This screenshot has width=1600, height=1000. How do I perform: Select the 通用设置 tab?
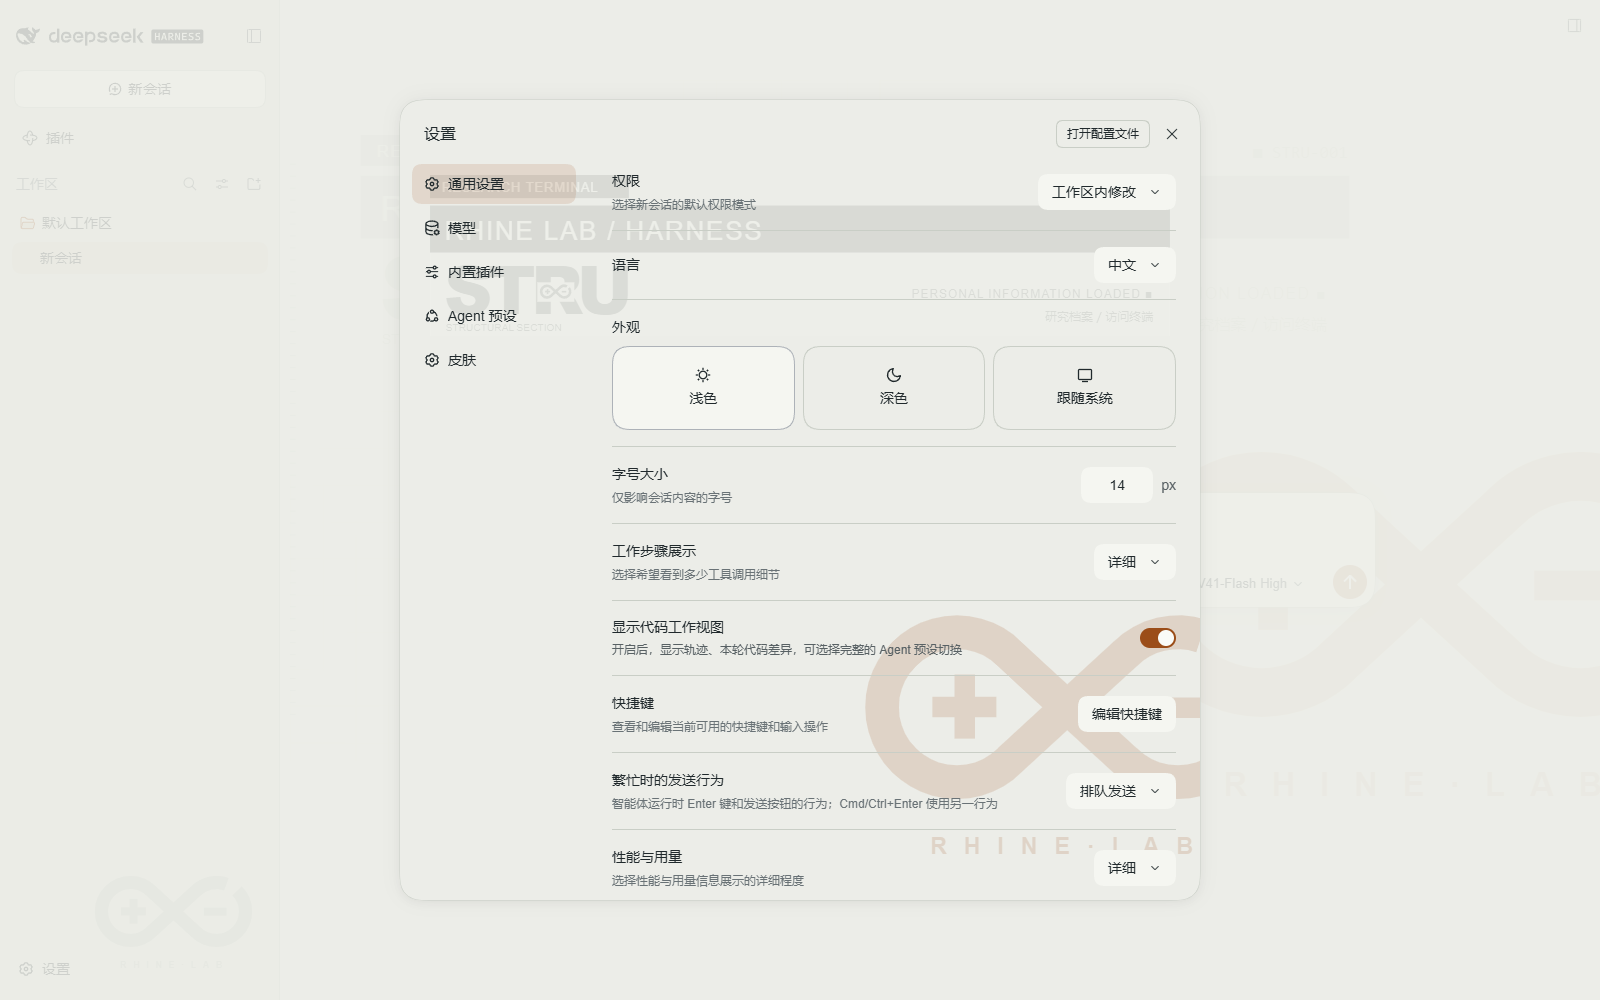click(494, 184)
